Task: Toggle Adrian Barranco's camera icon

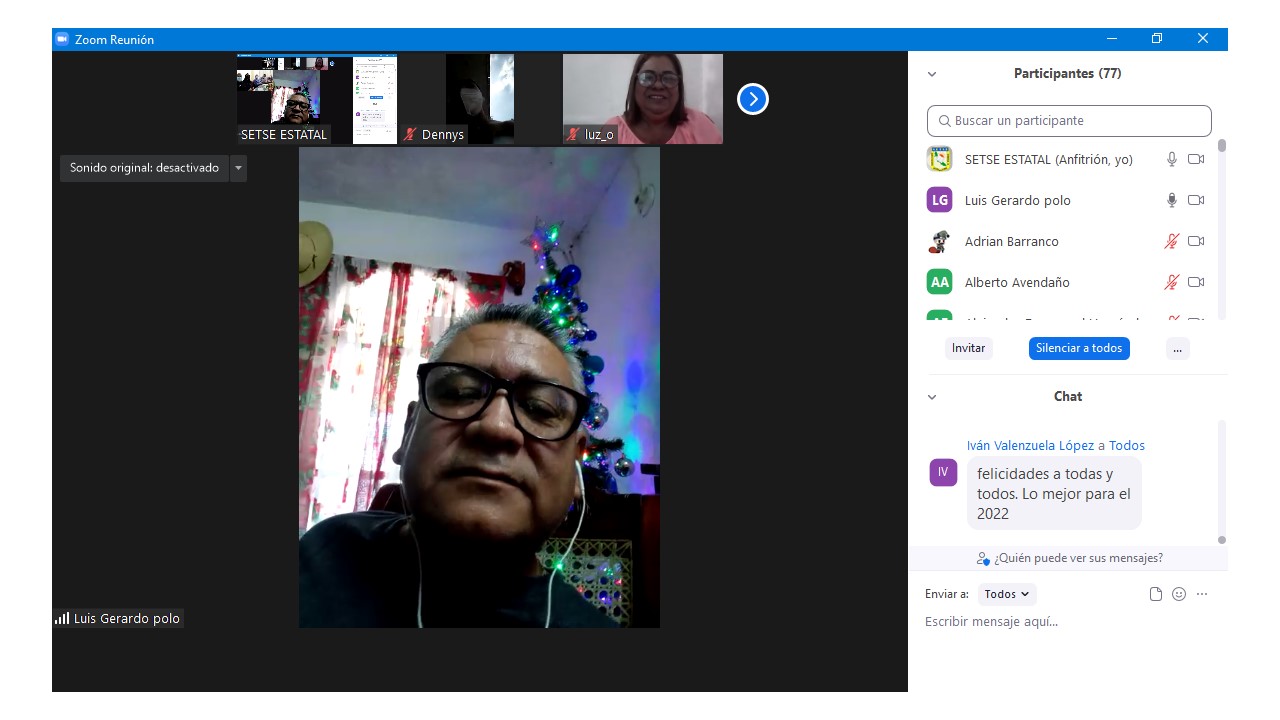Action: pos(1196,241)
